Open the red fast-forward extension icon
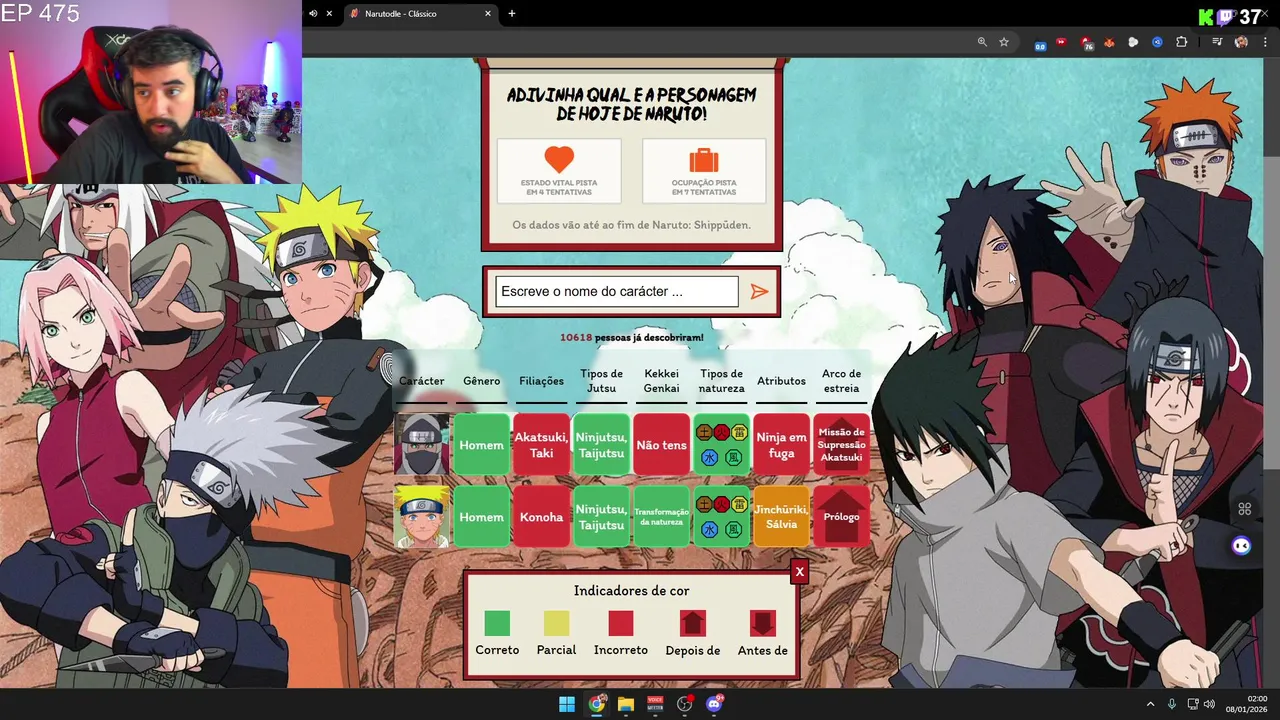 pos(1062,42)
